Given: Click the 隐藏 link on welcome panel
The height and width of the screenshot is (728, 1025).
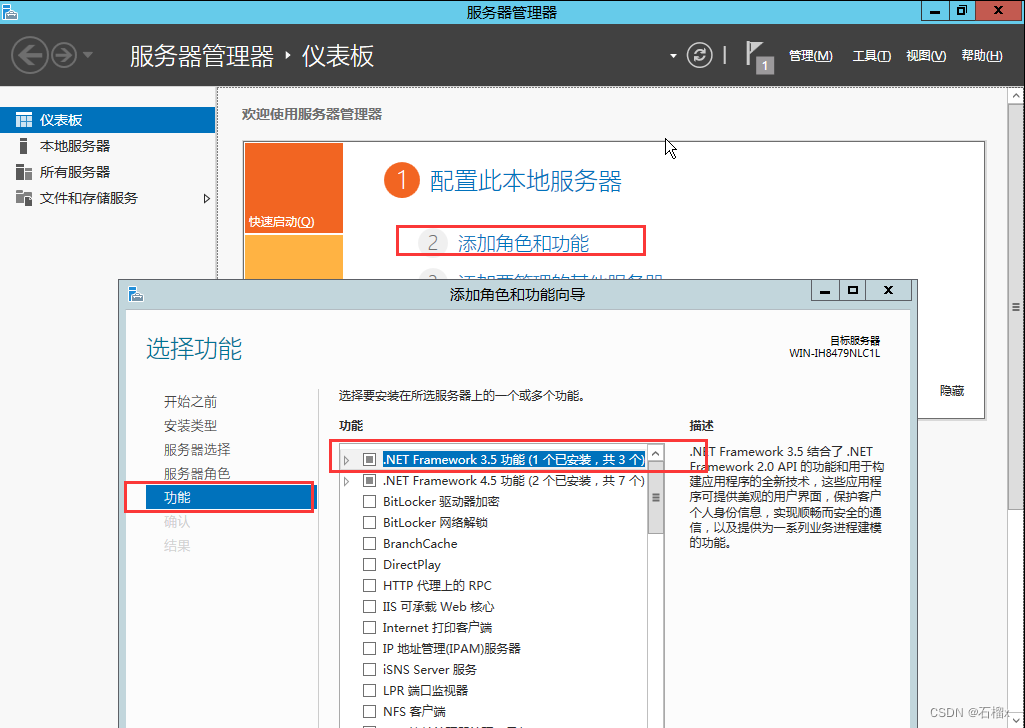Looking at the screenshot, I should (x=952, y=391).
